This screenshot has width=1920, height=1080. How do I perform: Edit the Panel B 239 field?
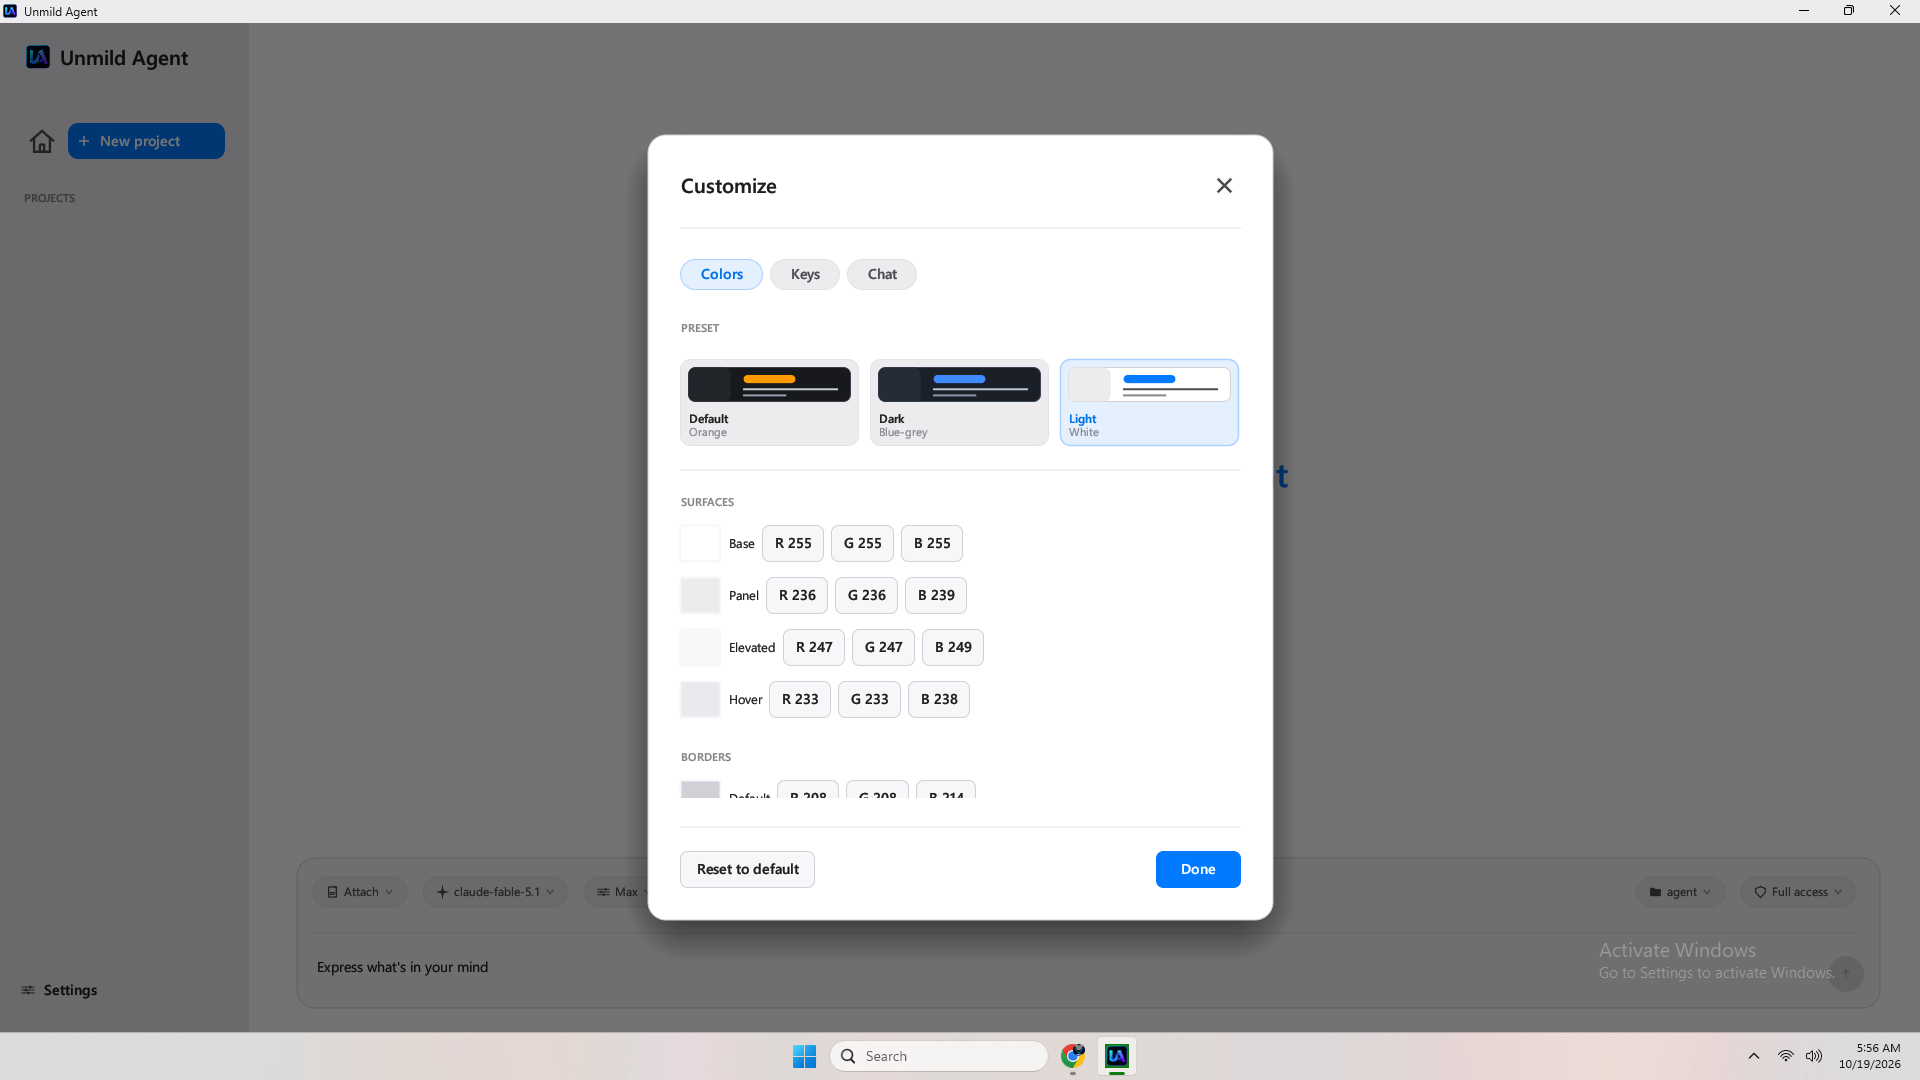(x=936, y=595)
